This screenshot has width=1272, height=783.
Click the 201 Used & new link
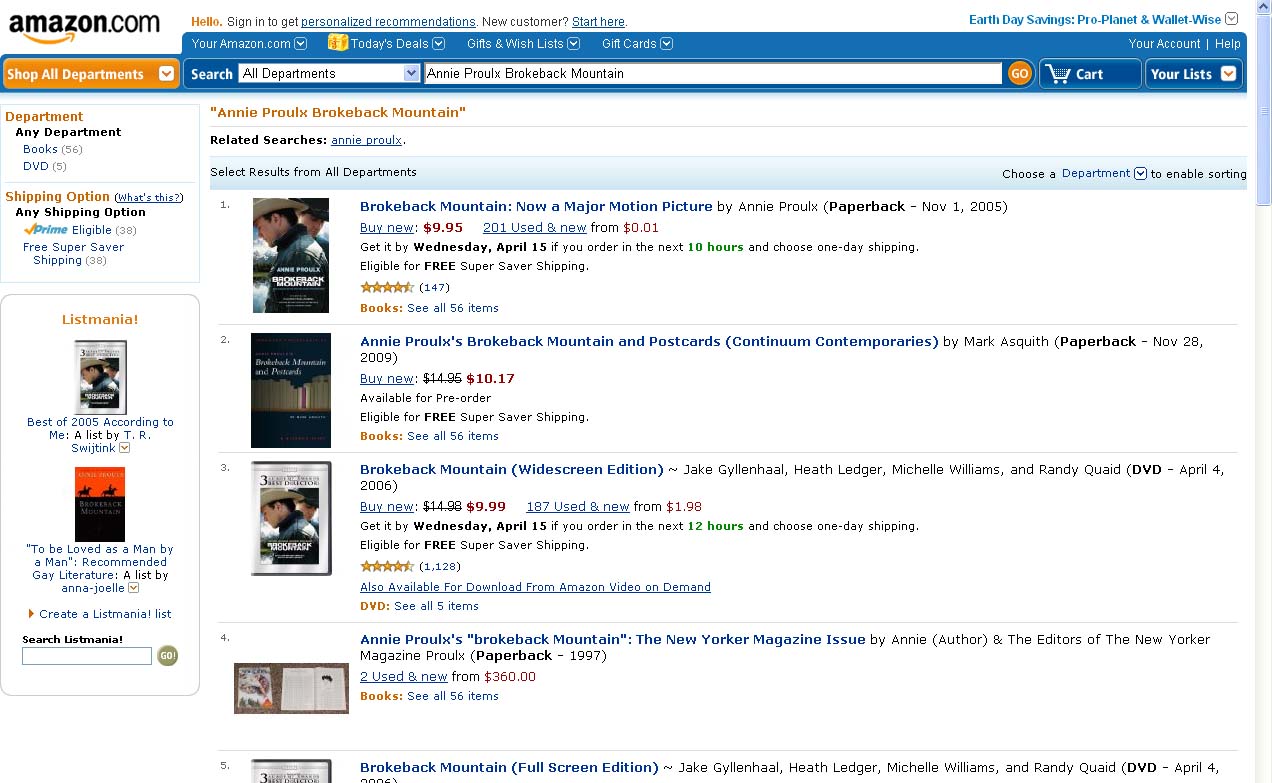[534, 228]
